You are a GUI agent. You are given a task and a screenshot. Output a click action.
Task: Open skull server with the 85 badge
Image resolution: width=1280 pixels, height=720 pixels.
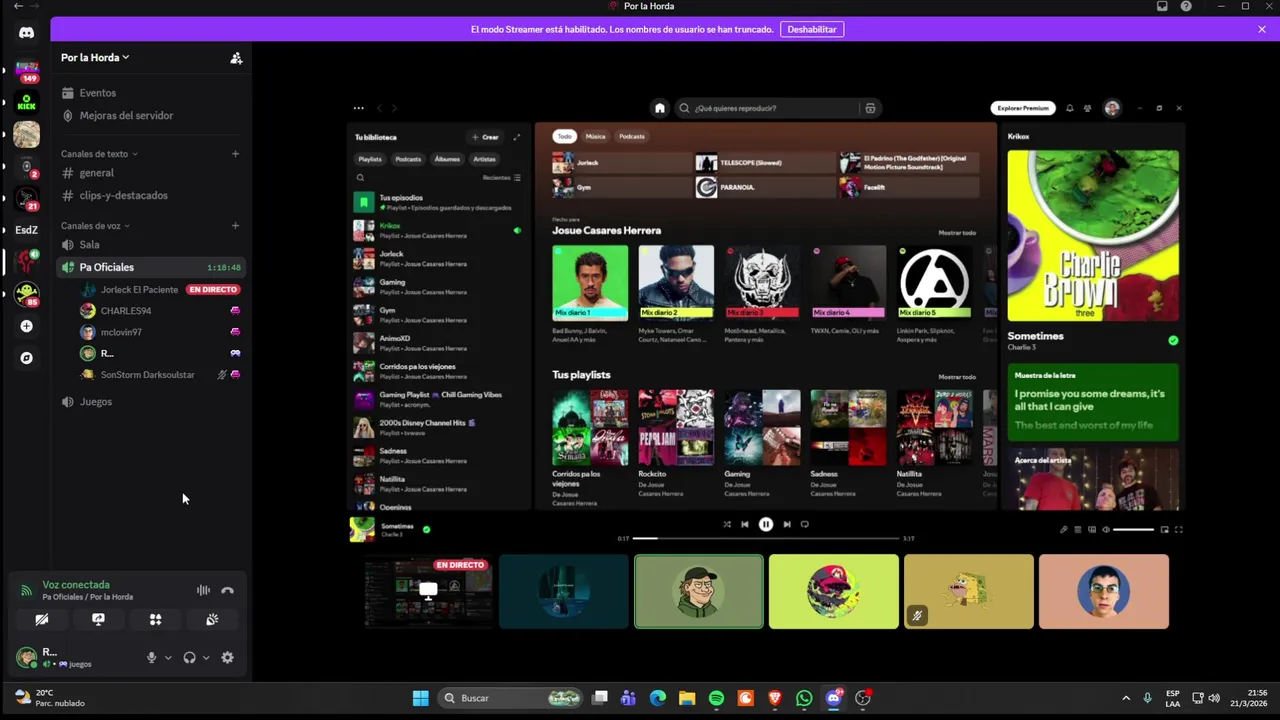coord(26,293)
